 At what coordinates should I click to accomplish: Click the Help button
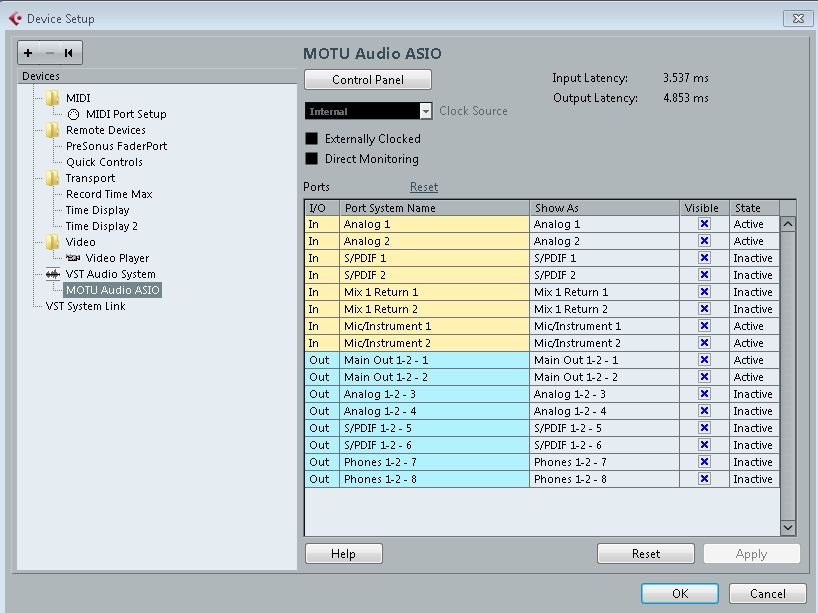pos(344,554)
